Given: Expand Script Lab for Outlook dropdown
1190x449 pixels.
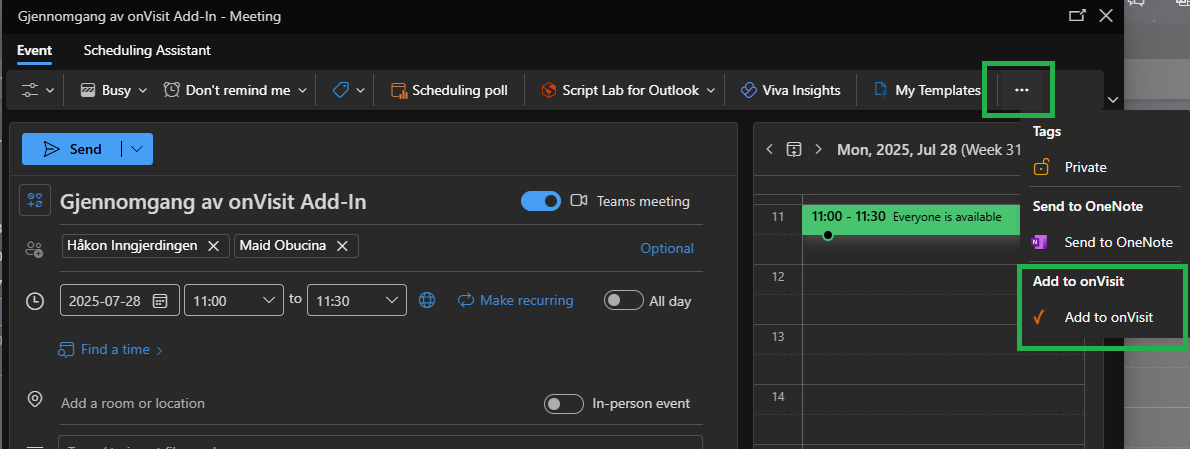Looking at the screenshot, I should tap(711, 91).
